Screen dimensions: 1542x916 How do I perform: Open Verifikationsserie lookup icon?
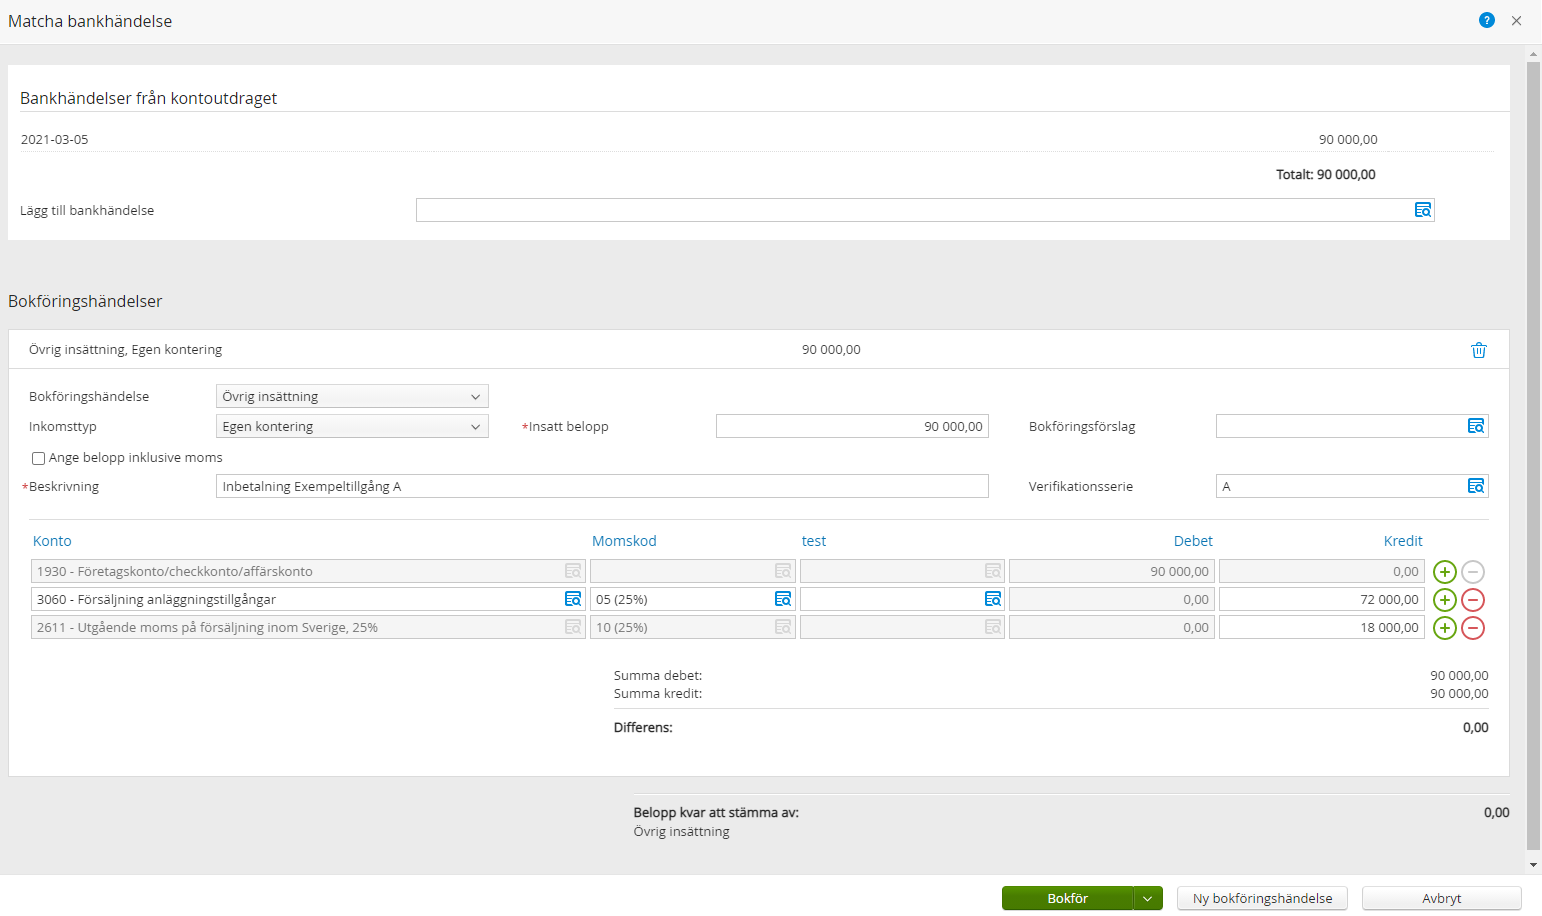[1475, 486]
